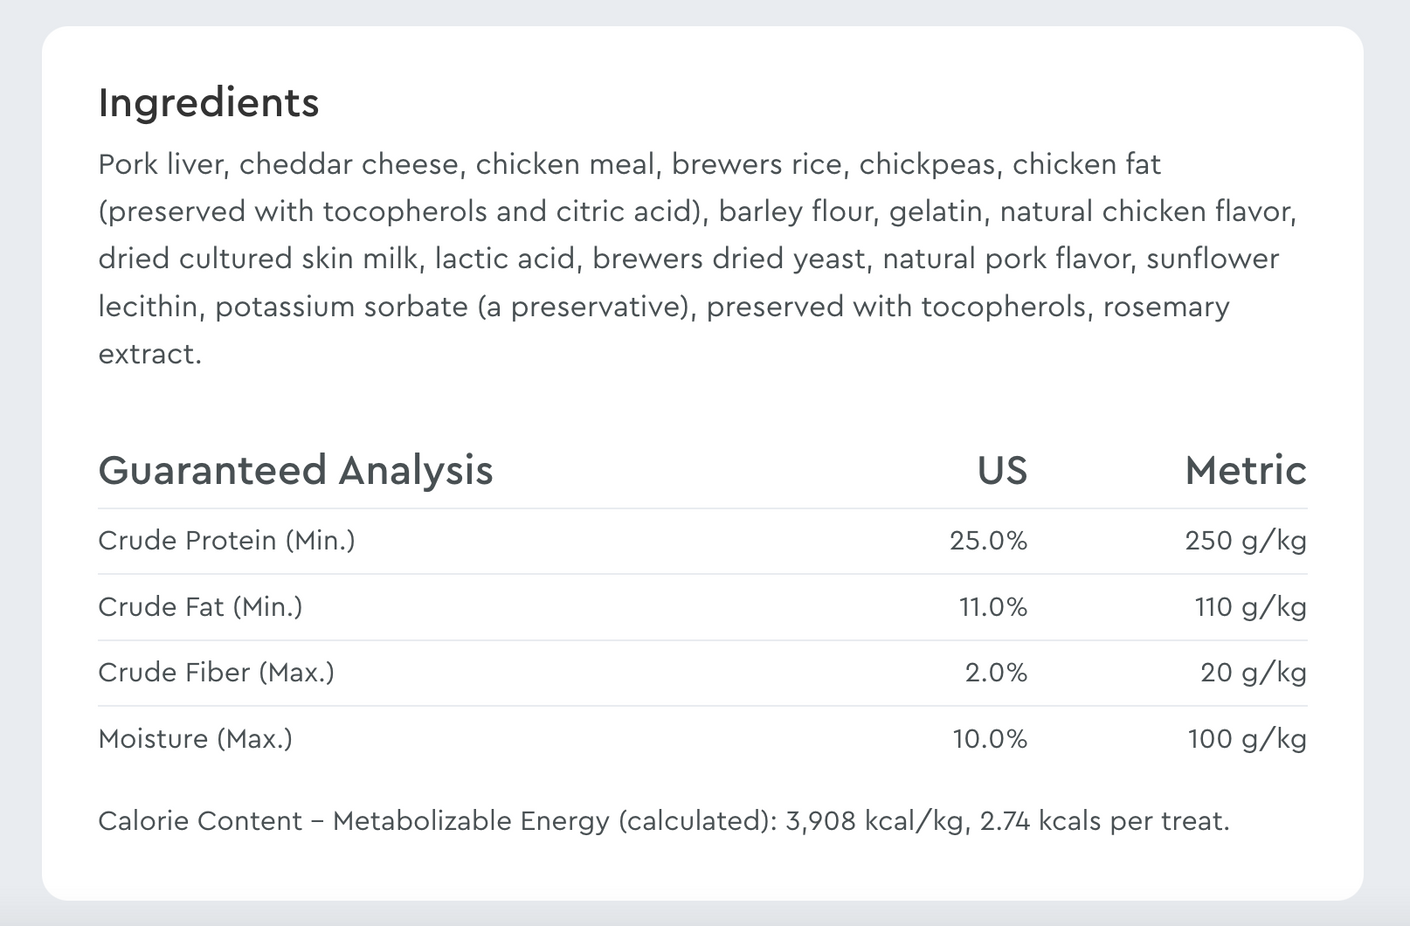Click the 11.0% fat value
The image size is (1410, 926).
pyautogui.click(x=992, y=607)
